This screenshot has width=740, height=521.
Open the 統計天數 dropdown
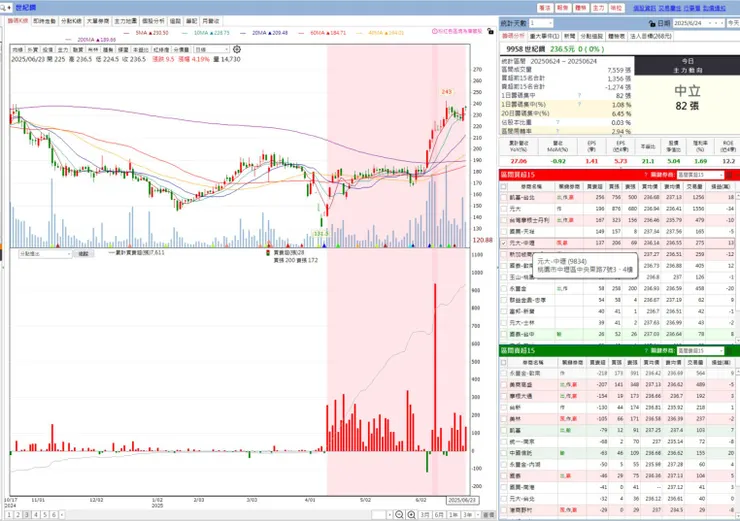point(540,23)
